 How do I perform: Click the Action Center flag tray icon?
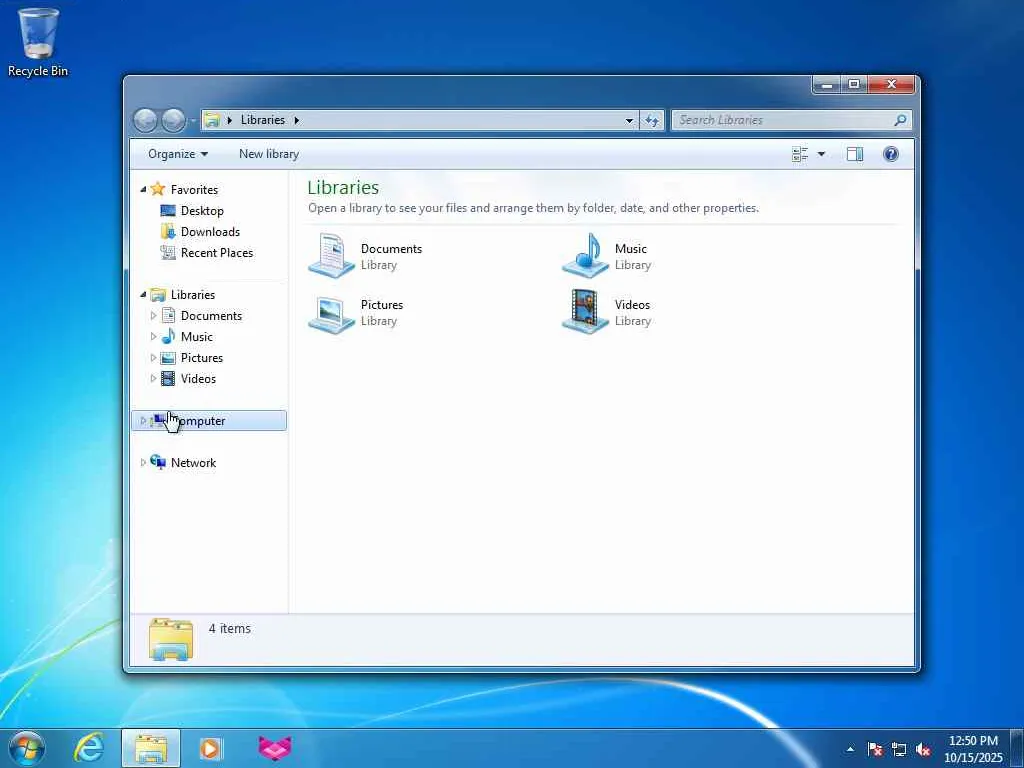pyautogui.click(x=875, y=749)
